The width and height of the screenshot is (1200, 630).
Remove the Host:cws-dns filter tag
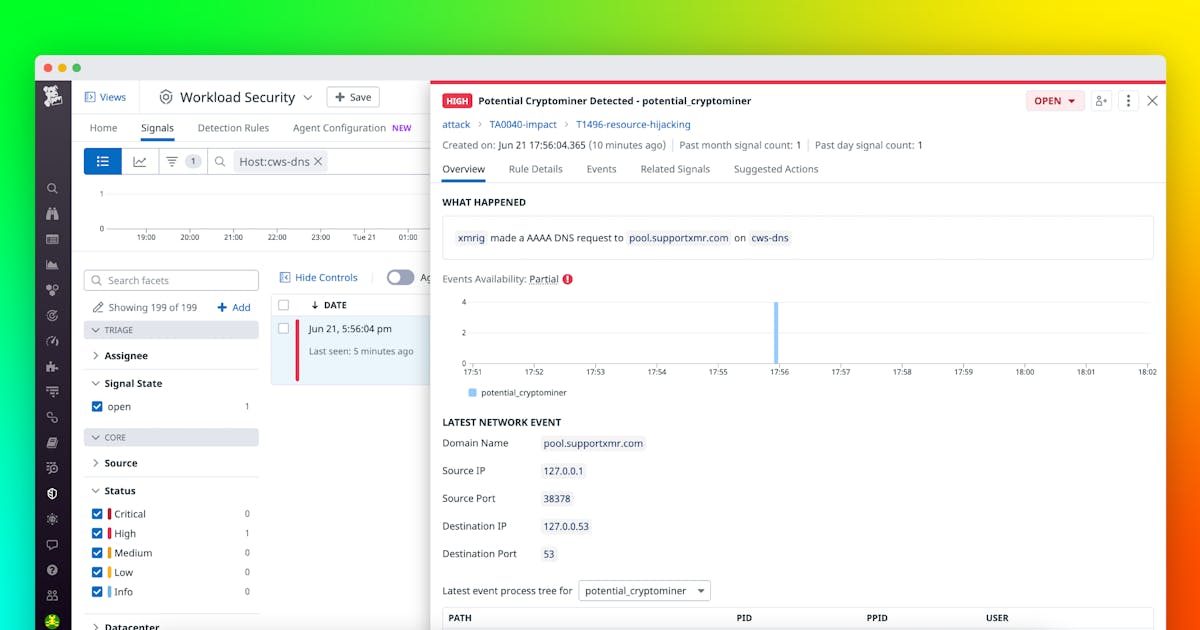[x=318, y=162]
